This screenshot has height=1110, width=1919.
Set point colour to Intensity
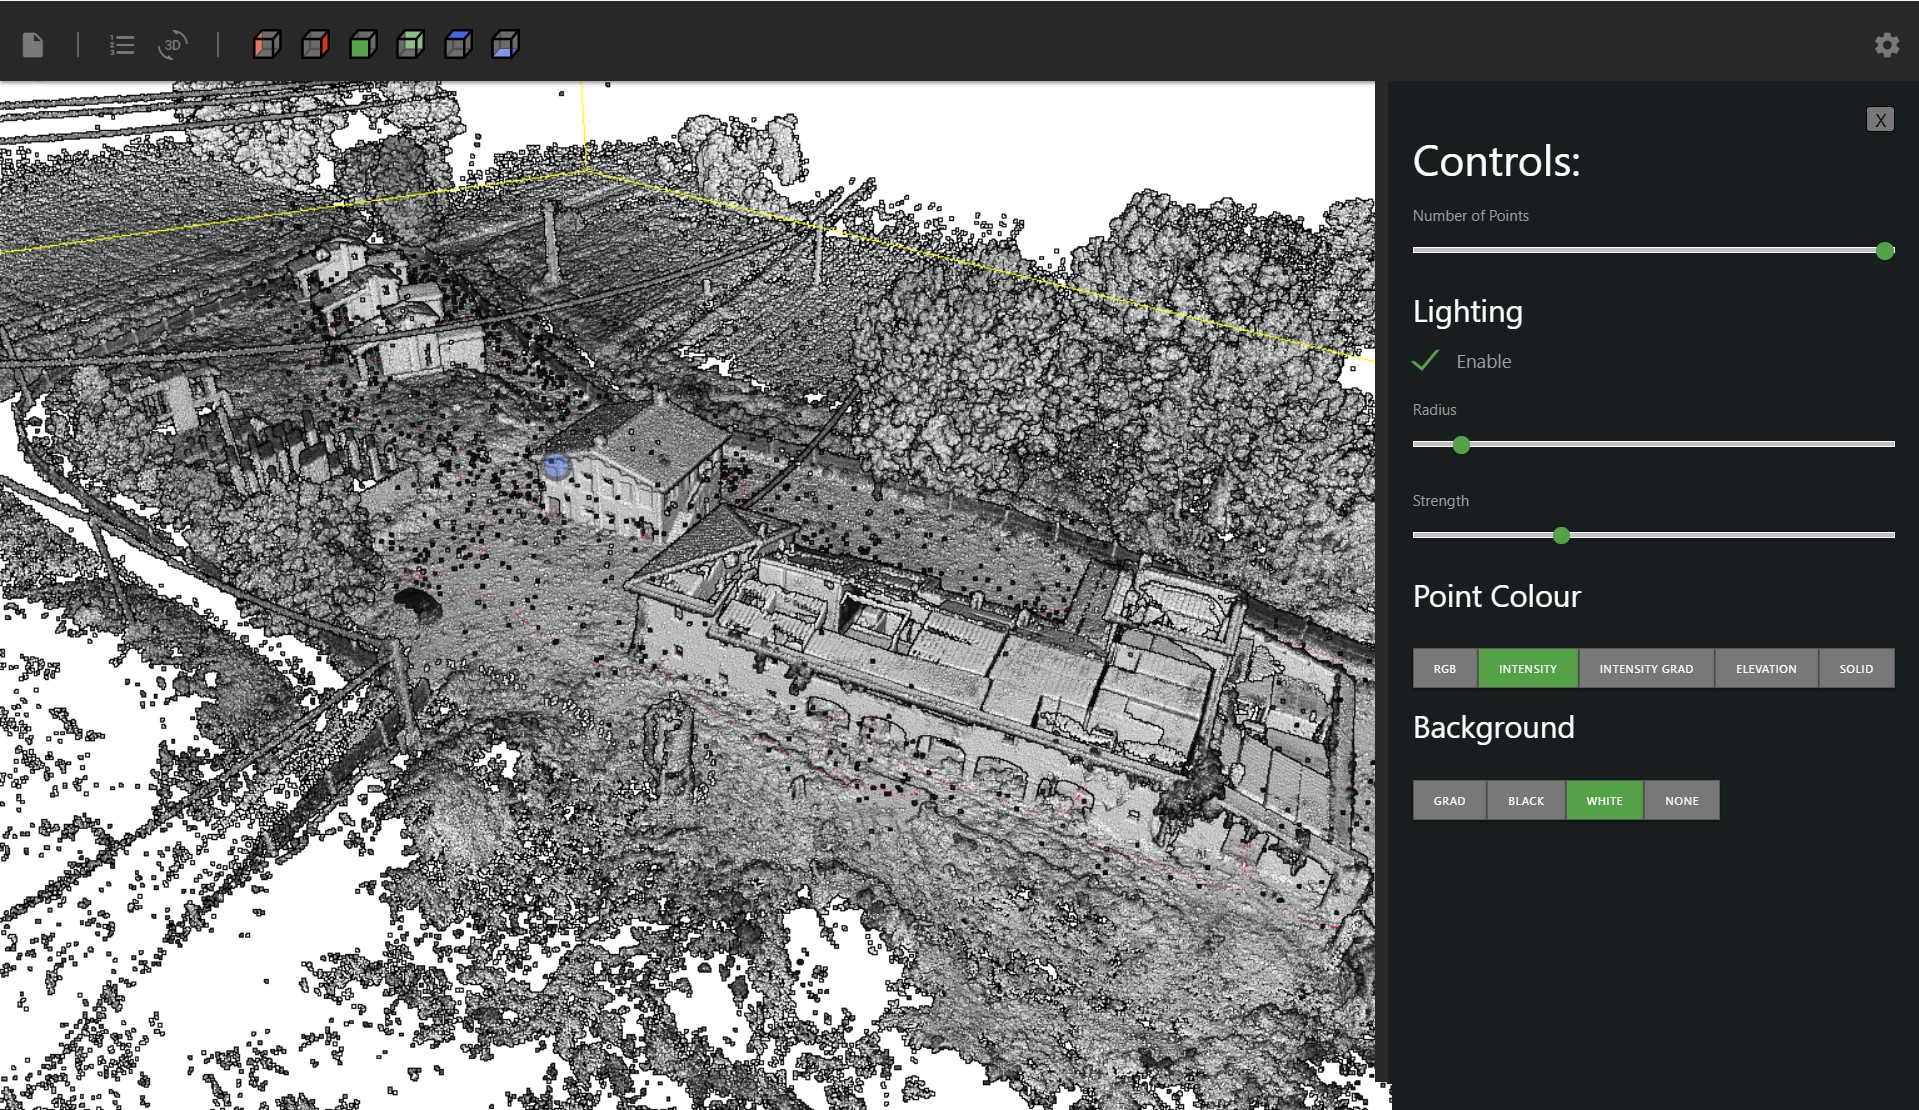pos(1528,669)
